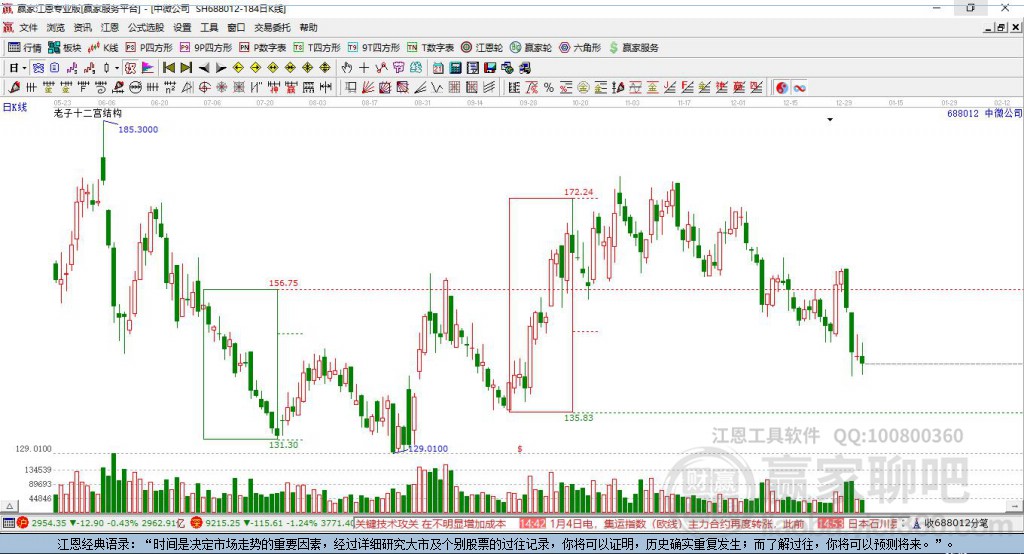
Task: Launch the 赢家轮 wheel tool
Action: 531,48
